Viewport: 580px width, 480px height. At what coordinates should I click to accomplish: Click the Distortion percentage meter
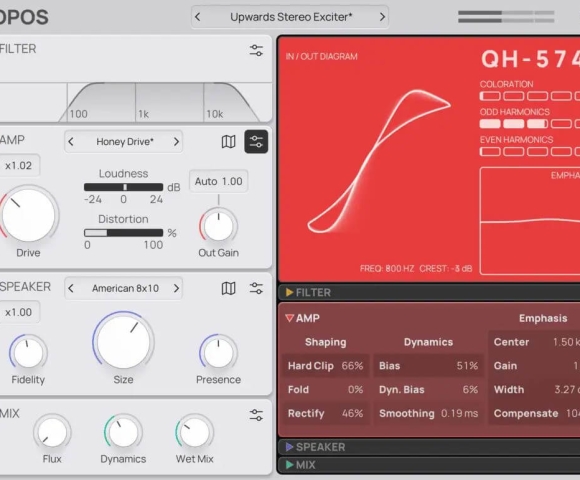(x=123, y=233)
